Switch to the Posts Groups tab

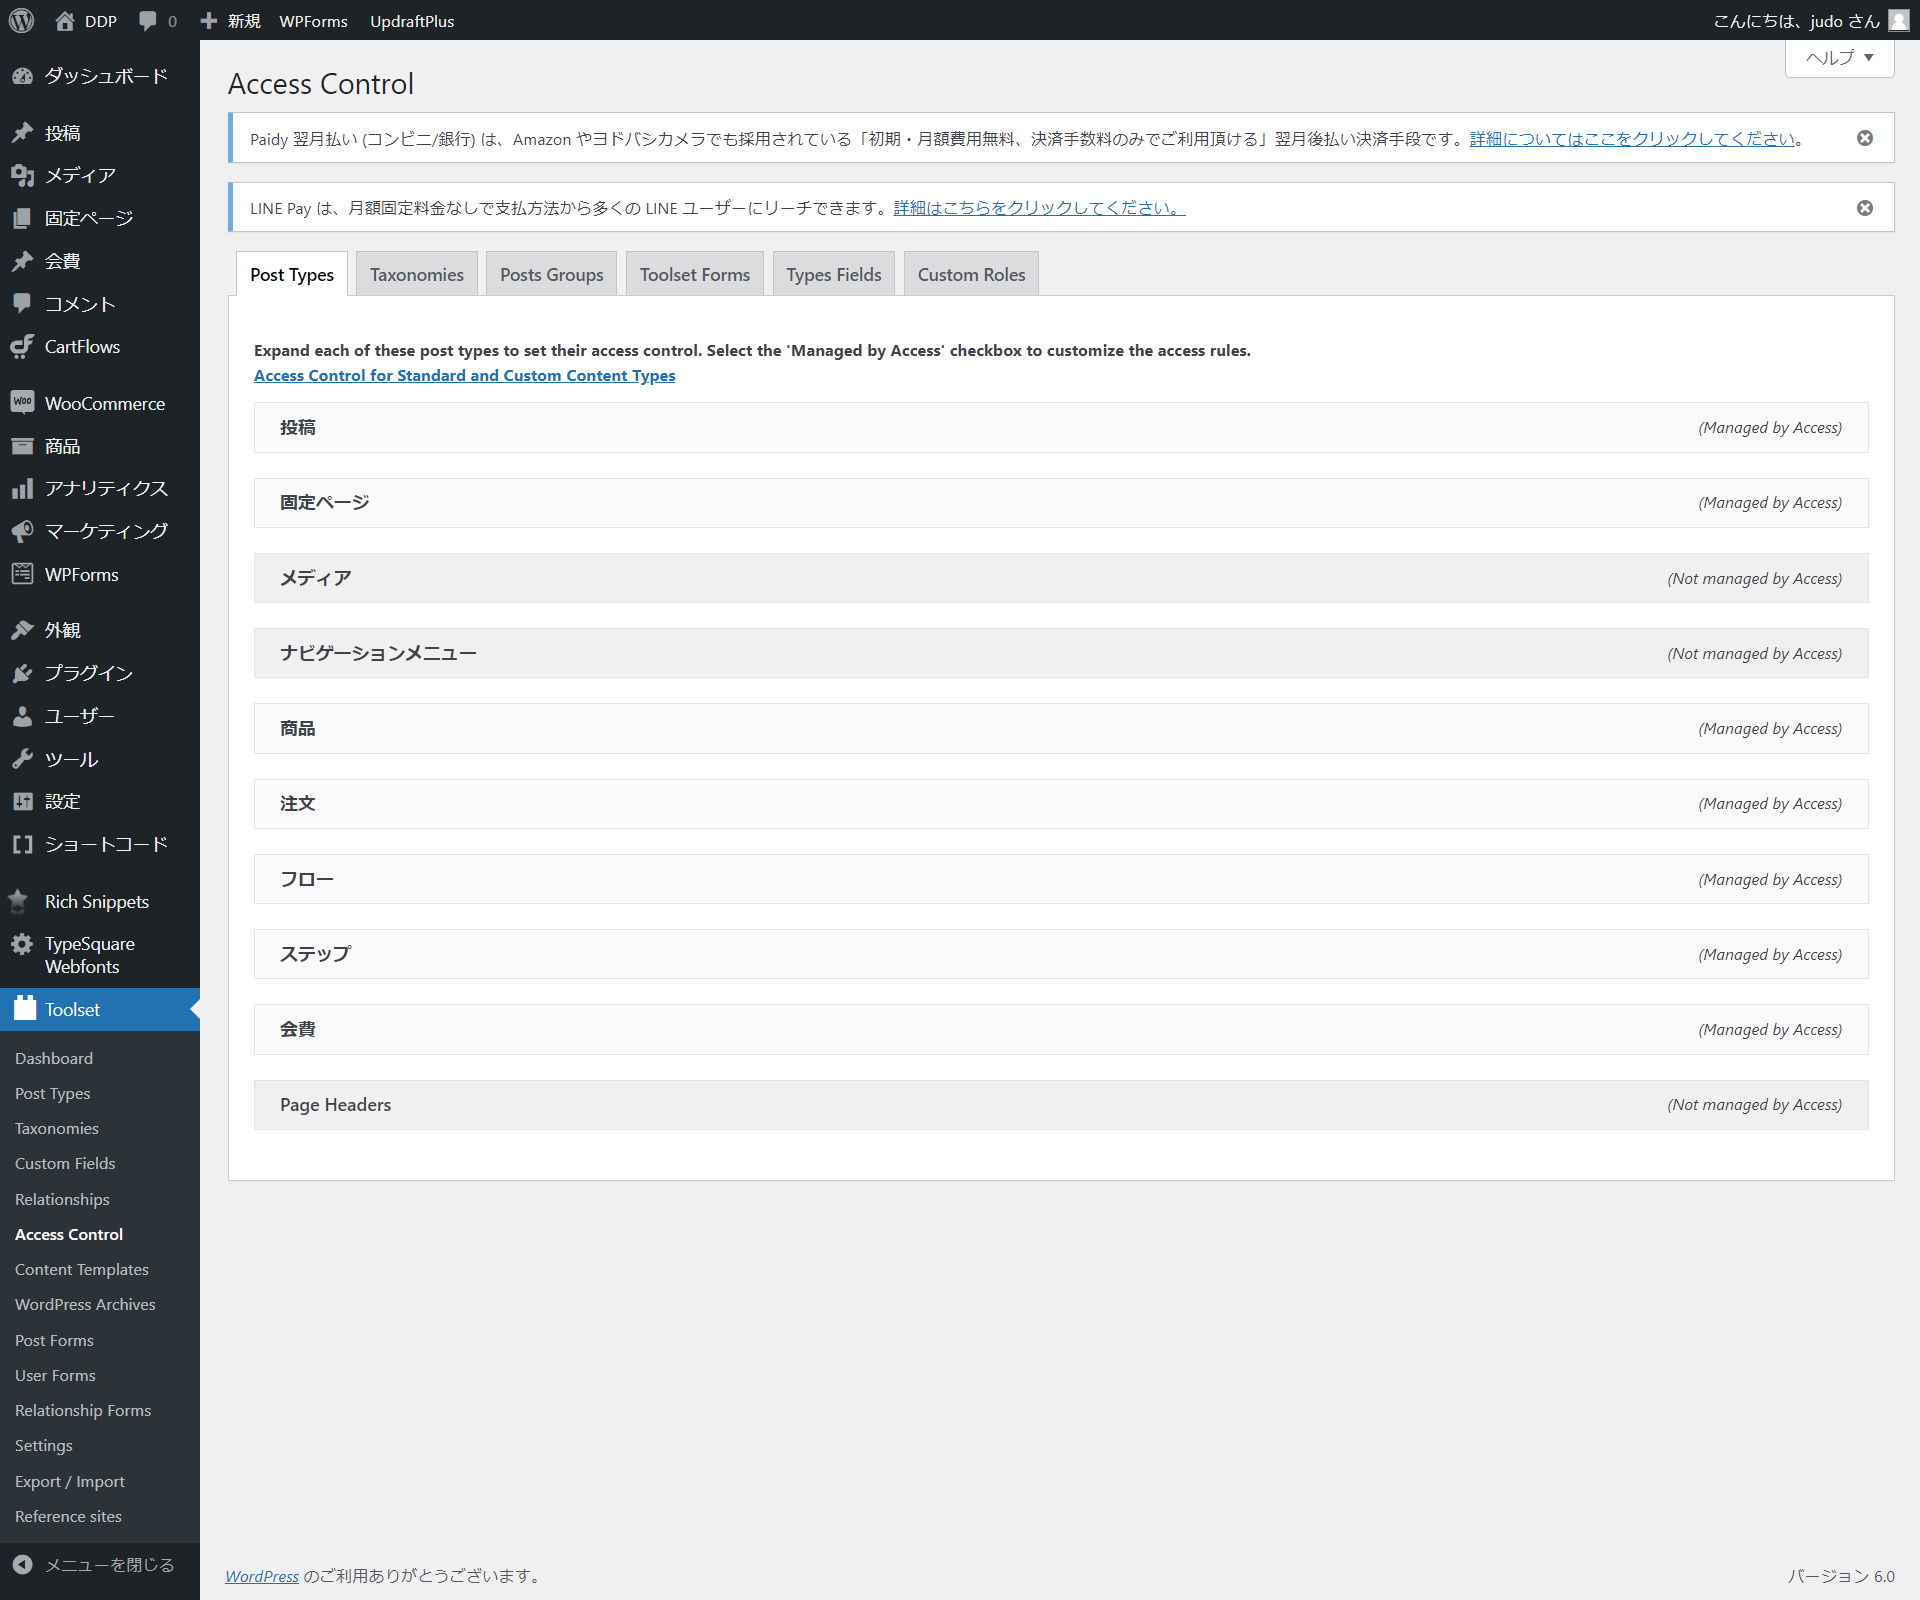552,274
